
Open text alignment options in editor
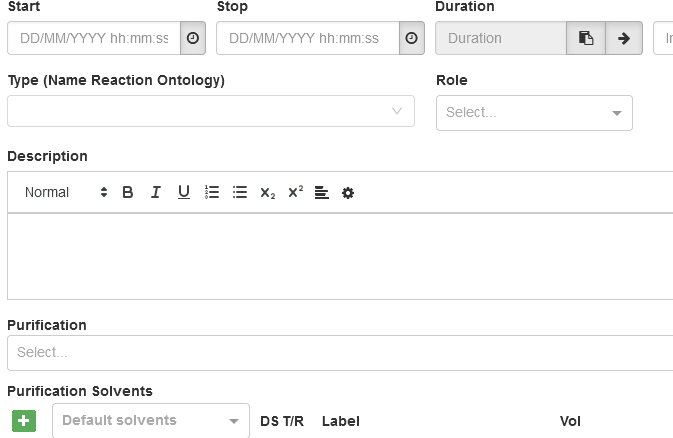tap(322, 192)
